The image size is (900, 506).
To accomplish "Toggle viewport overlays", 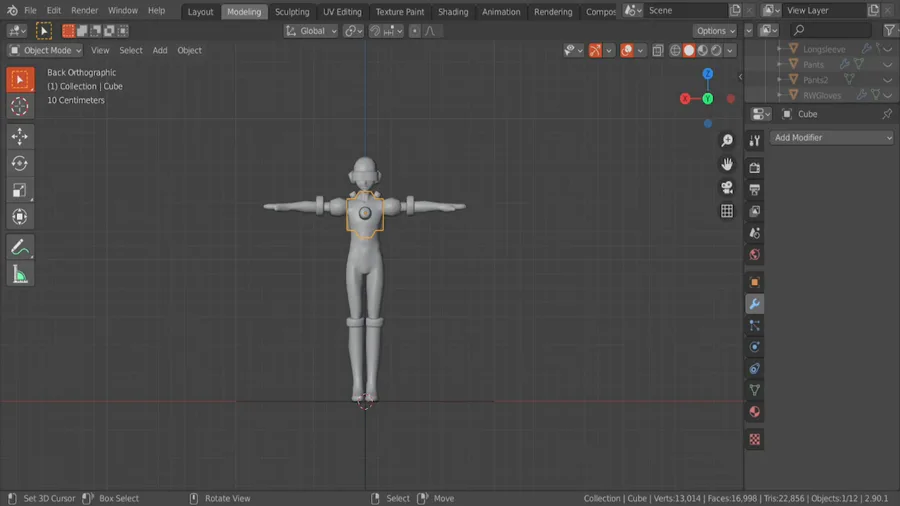I will click(x=627, y=50).
